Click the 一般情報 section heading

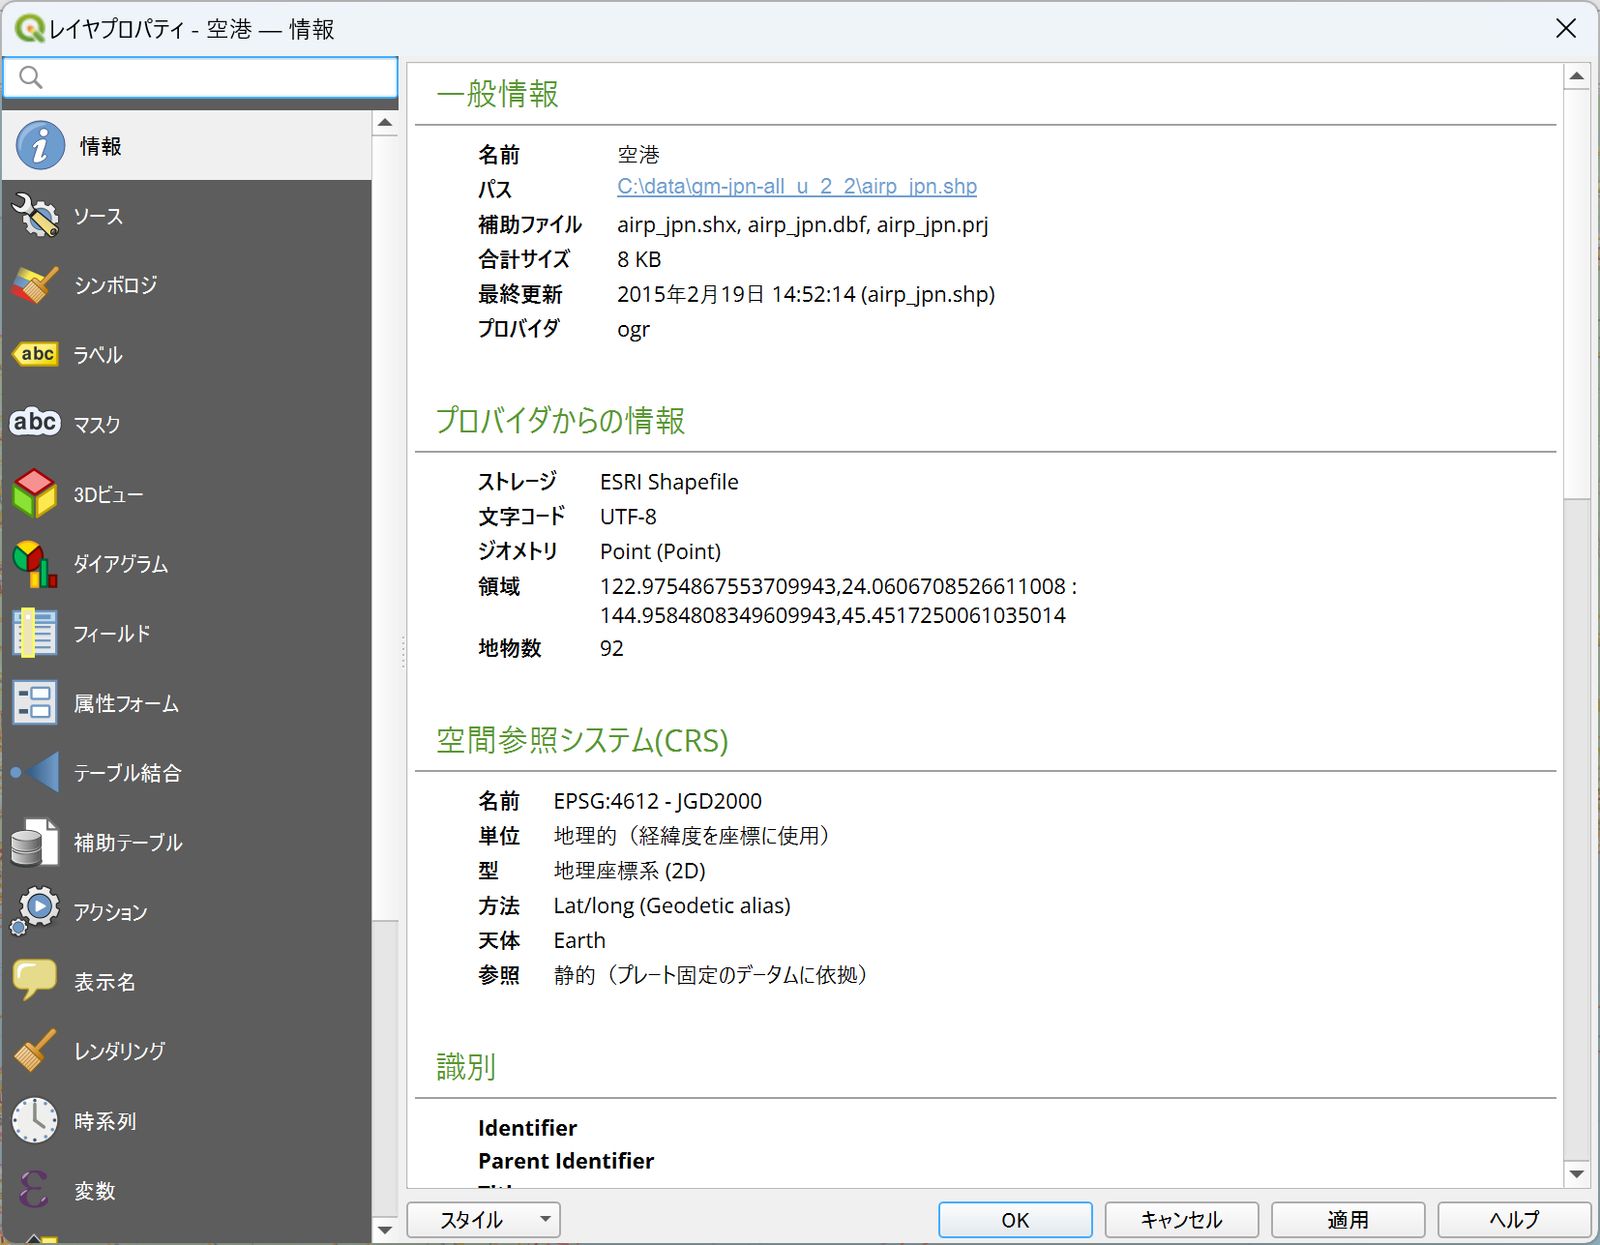(x=498, y=94)
